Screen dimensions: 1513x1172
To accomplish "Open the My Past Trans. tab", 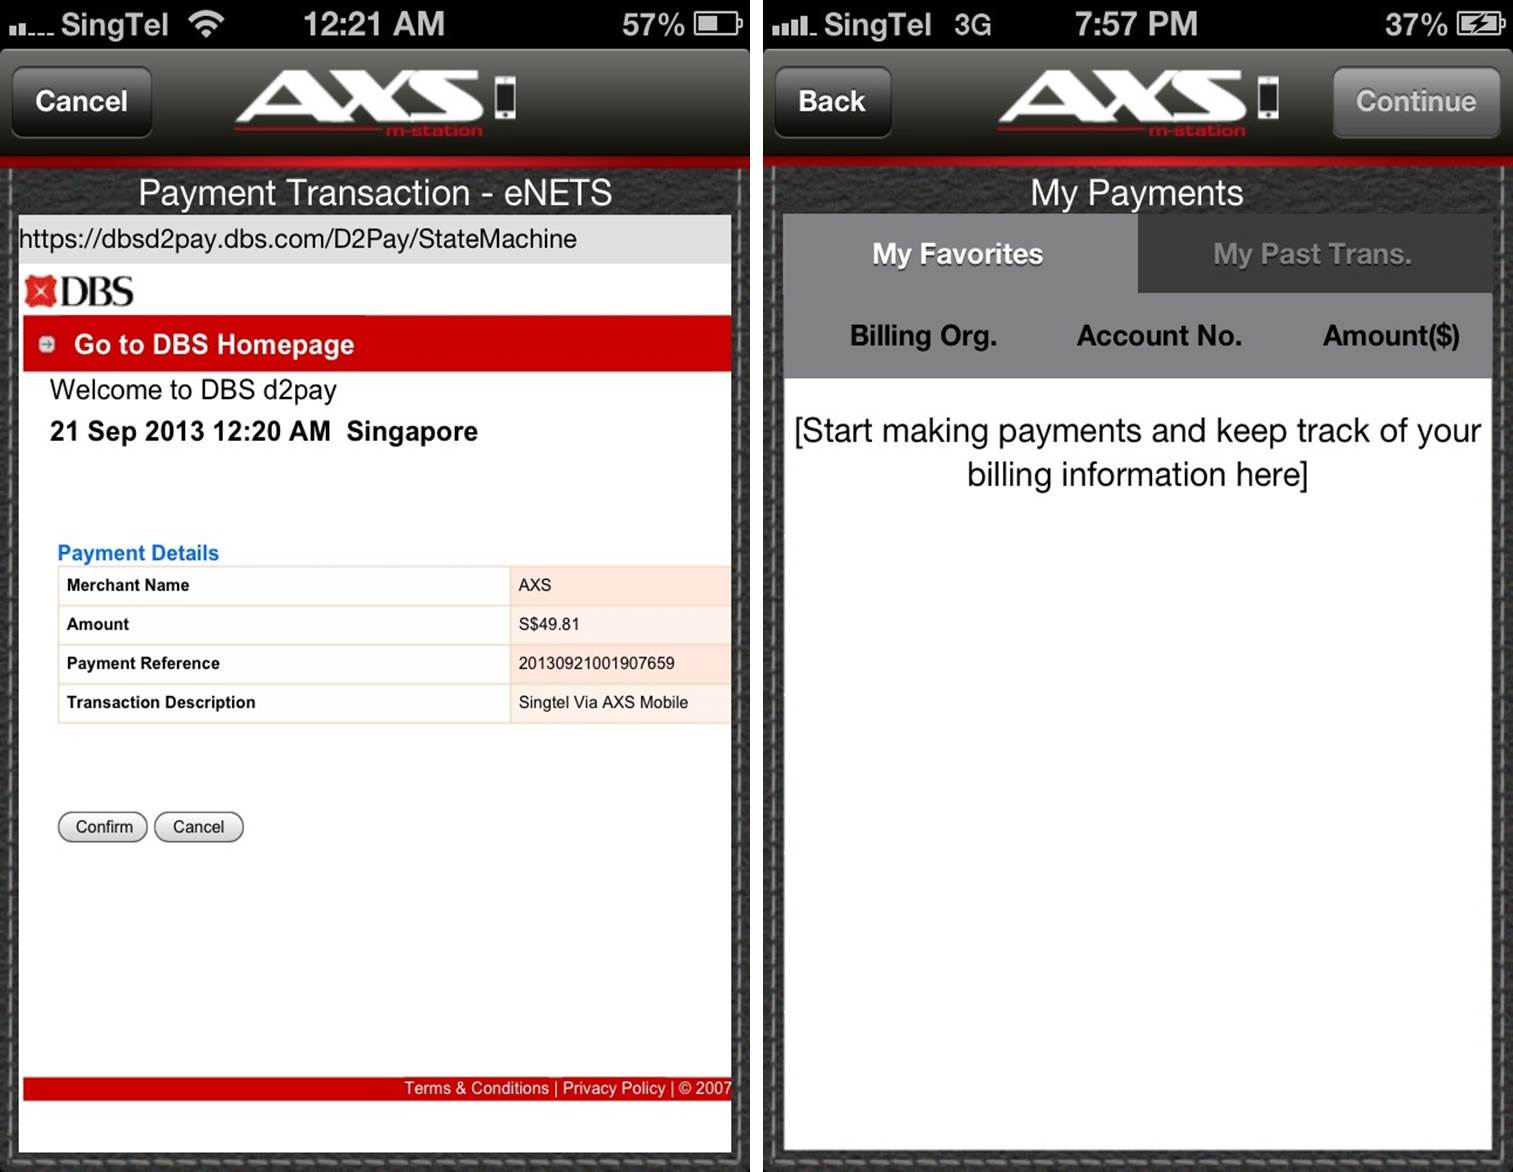I will pos(1312,254).
